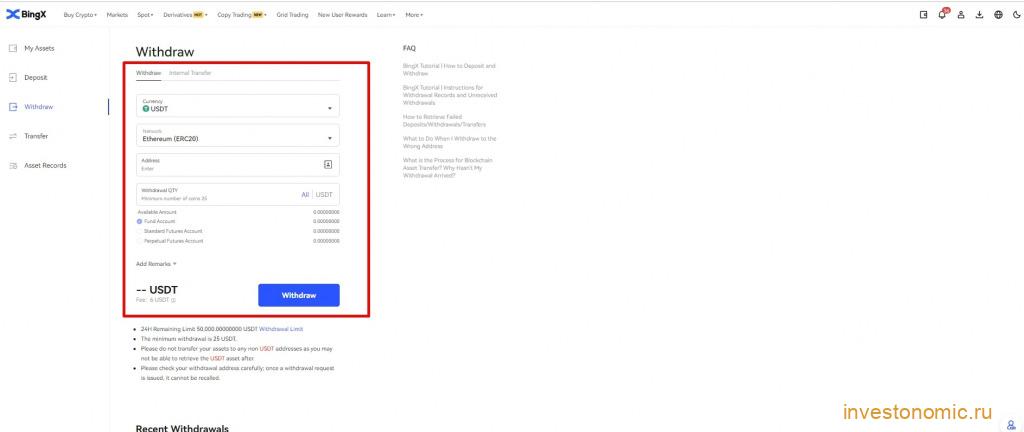Open address book icon in Address field
This screenshot has height=432, width=1024.
click(x=328, y=164)
